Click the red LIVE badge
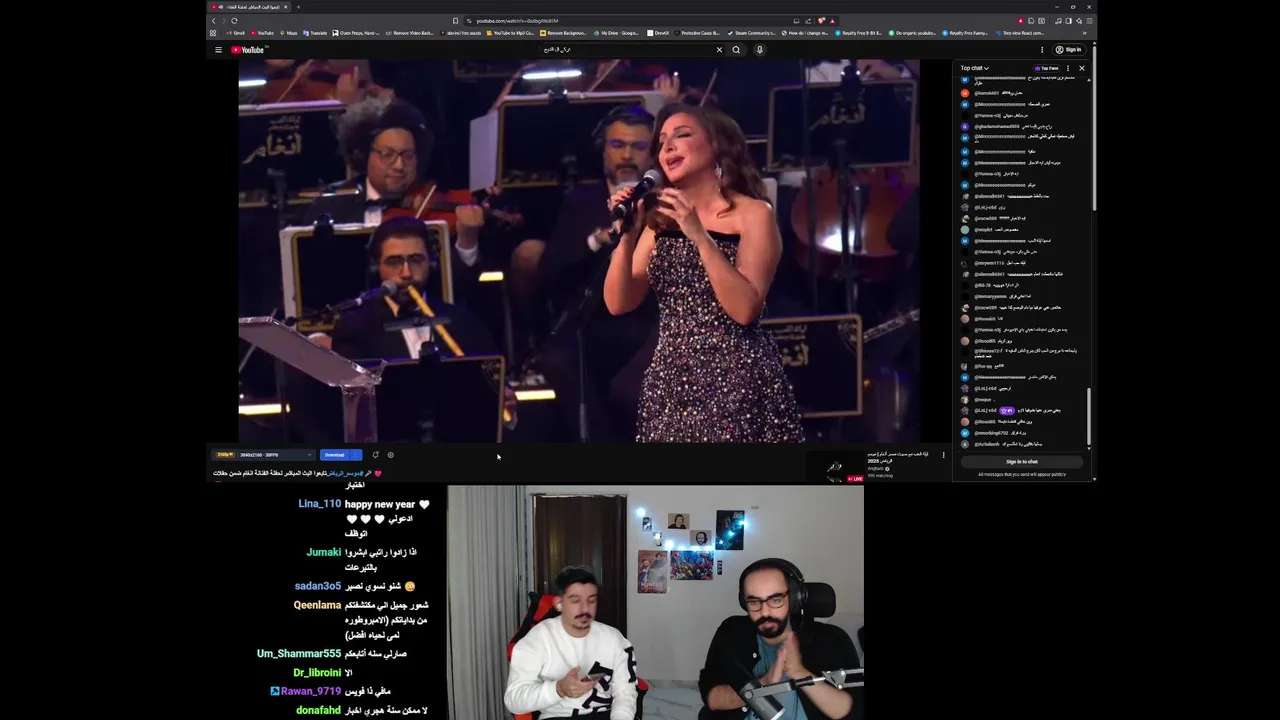This screenshot has width=1280, height=720. pos(855,479)
